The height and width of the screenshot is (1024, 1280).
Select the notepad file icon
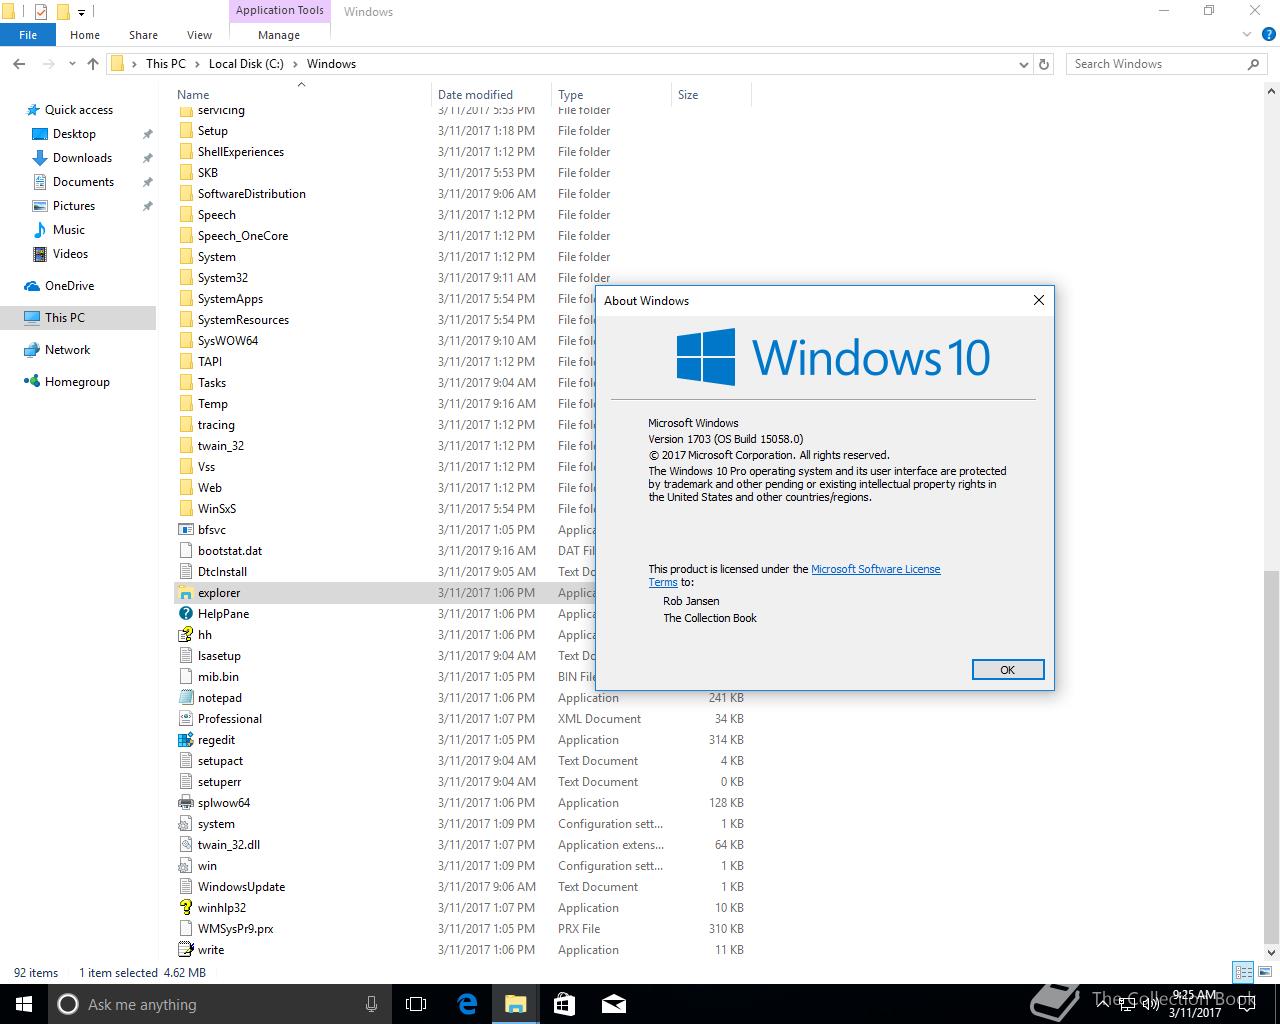coord(185,698)
